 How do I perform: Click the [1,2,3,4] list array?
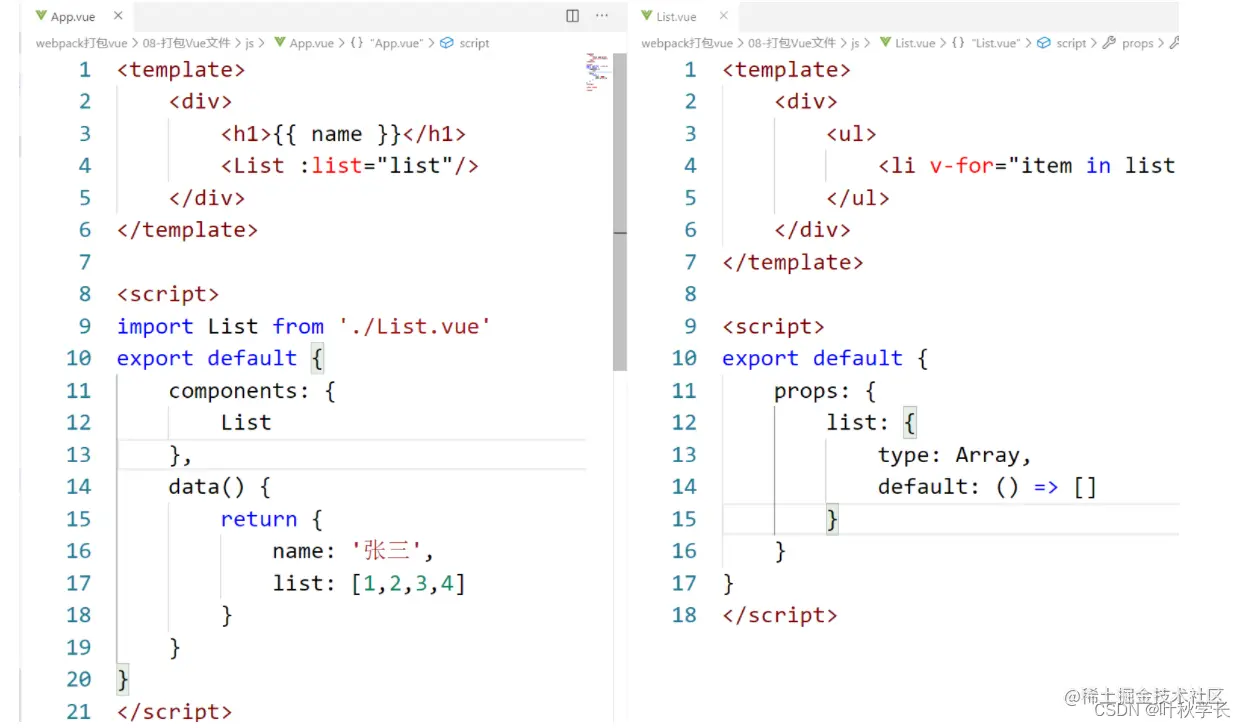[408, 582]
